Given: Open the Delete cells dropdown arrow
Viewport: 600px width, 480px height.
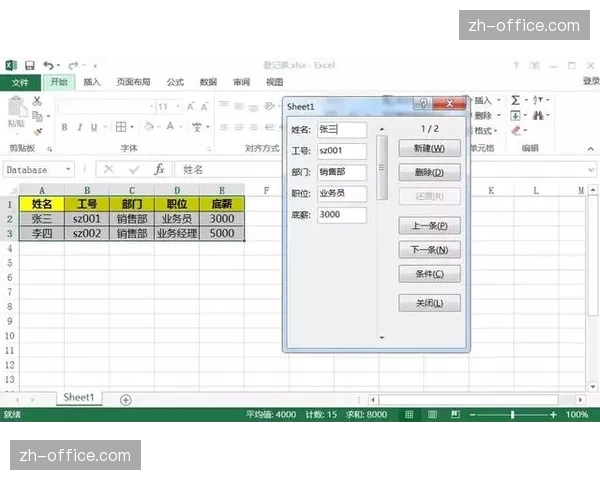Looking at the screenshot, I should (499, 115).
